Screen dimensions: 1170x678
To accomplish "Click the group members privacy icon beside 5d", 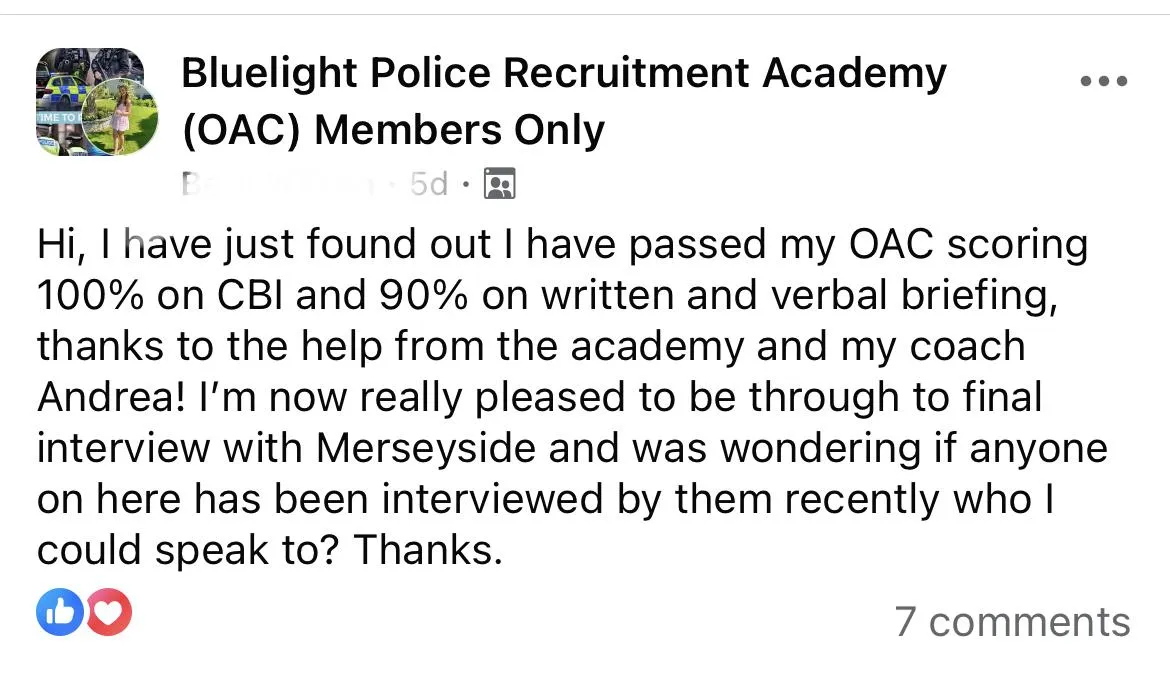I will pyautogui.click(x=499, y=183).
